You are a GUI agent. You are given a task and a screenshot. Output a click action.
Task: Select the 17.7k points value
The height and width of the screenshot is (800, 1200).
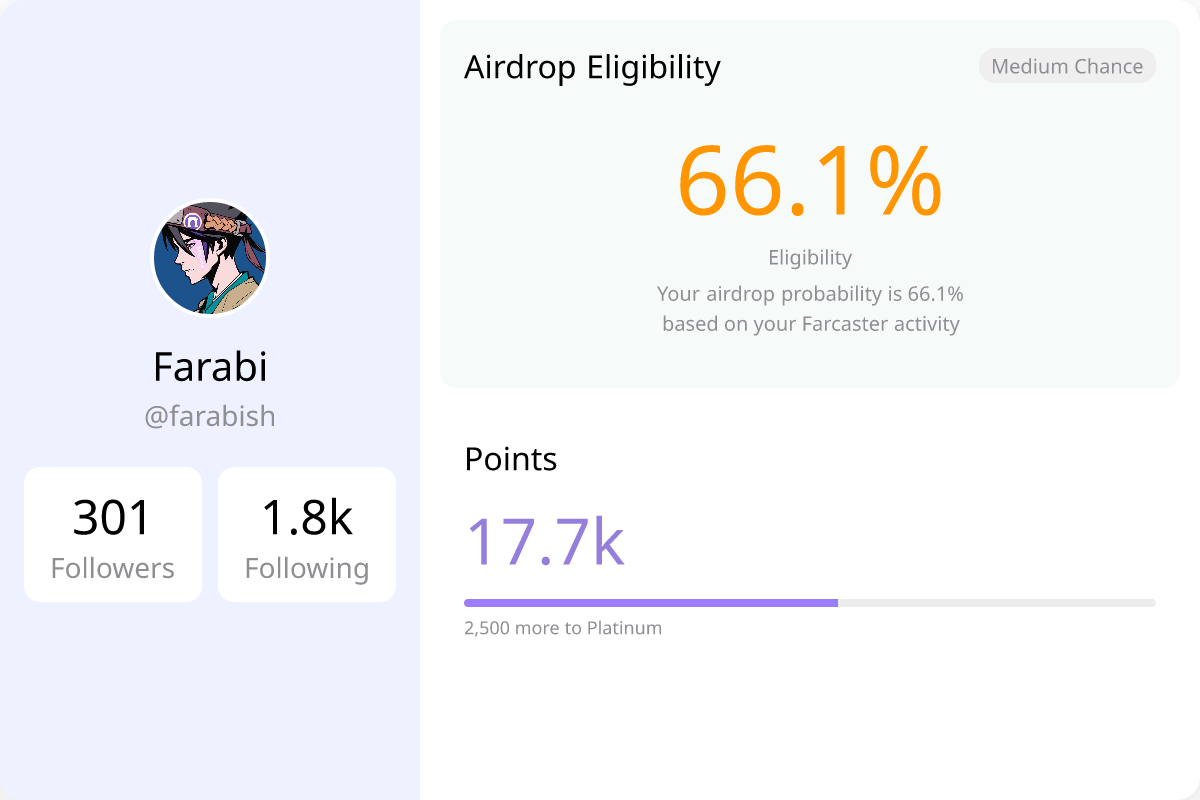pyautogui.click(x=545, y=541)
